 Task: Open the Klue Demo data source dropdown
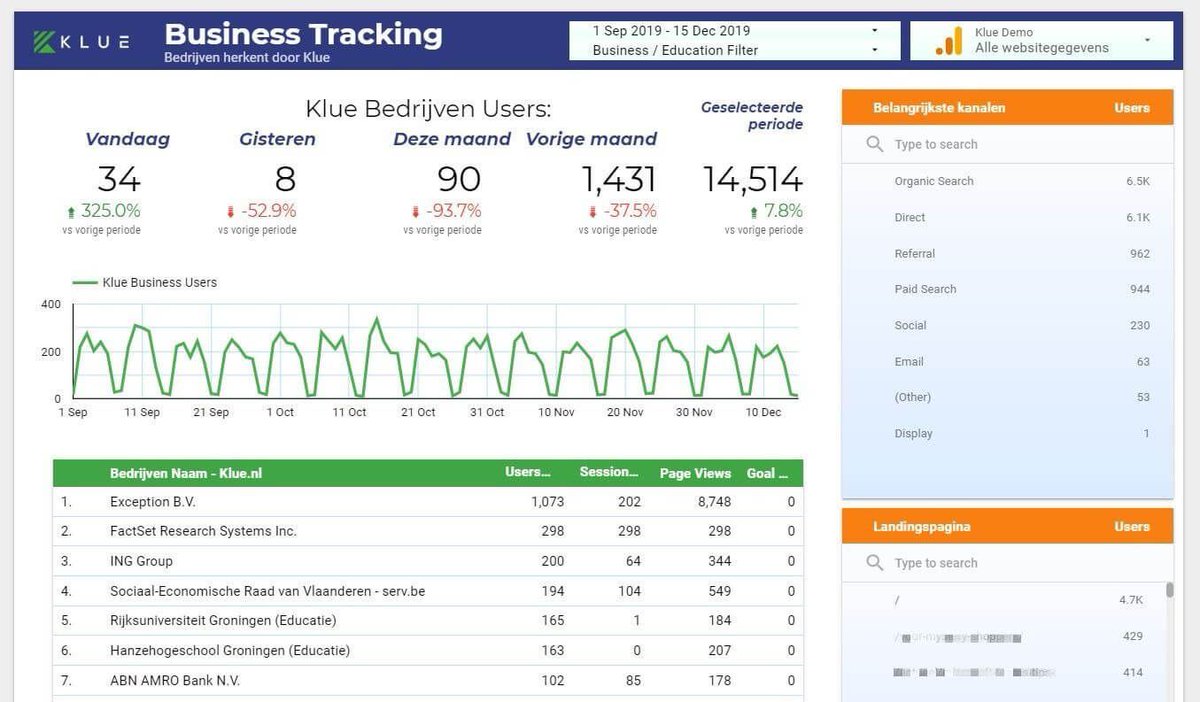[x=1041, y=41]
